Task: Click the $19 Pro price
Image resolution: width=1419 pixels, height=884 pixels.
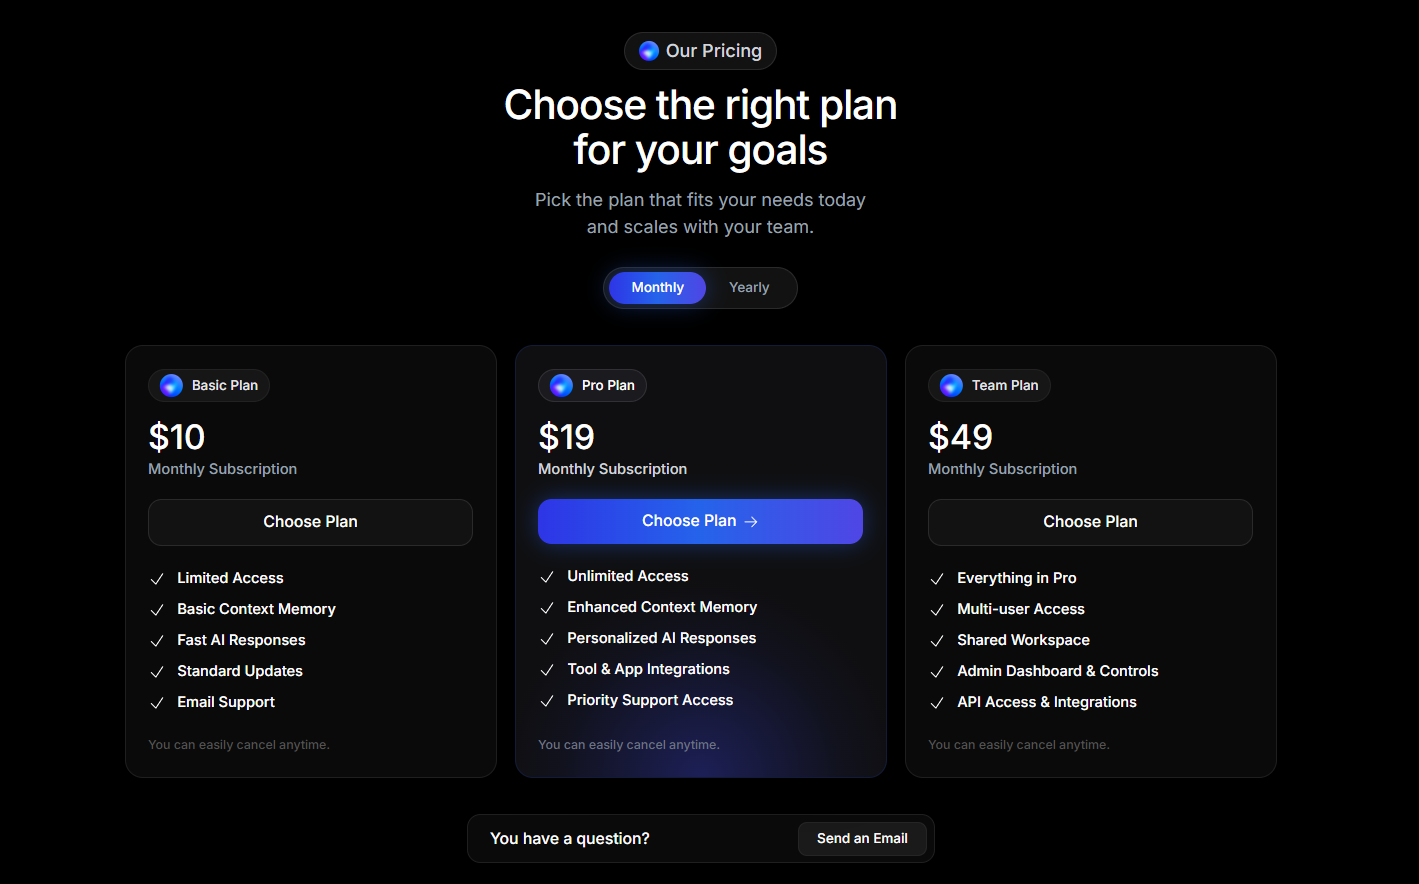Action: click(566, 437)
